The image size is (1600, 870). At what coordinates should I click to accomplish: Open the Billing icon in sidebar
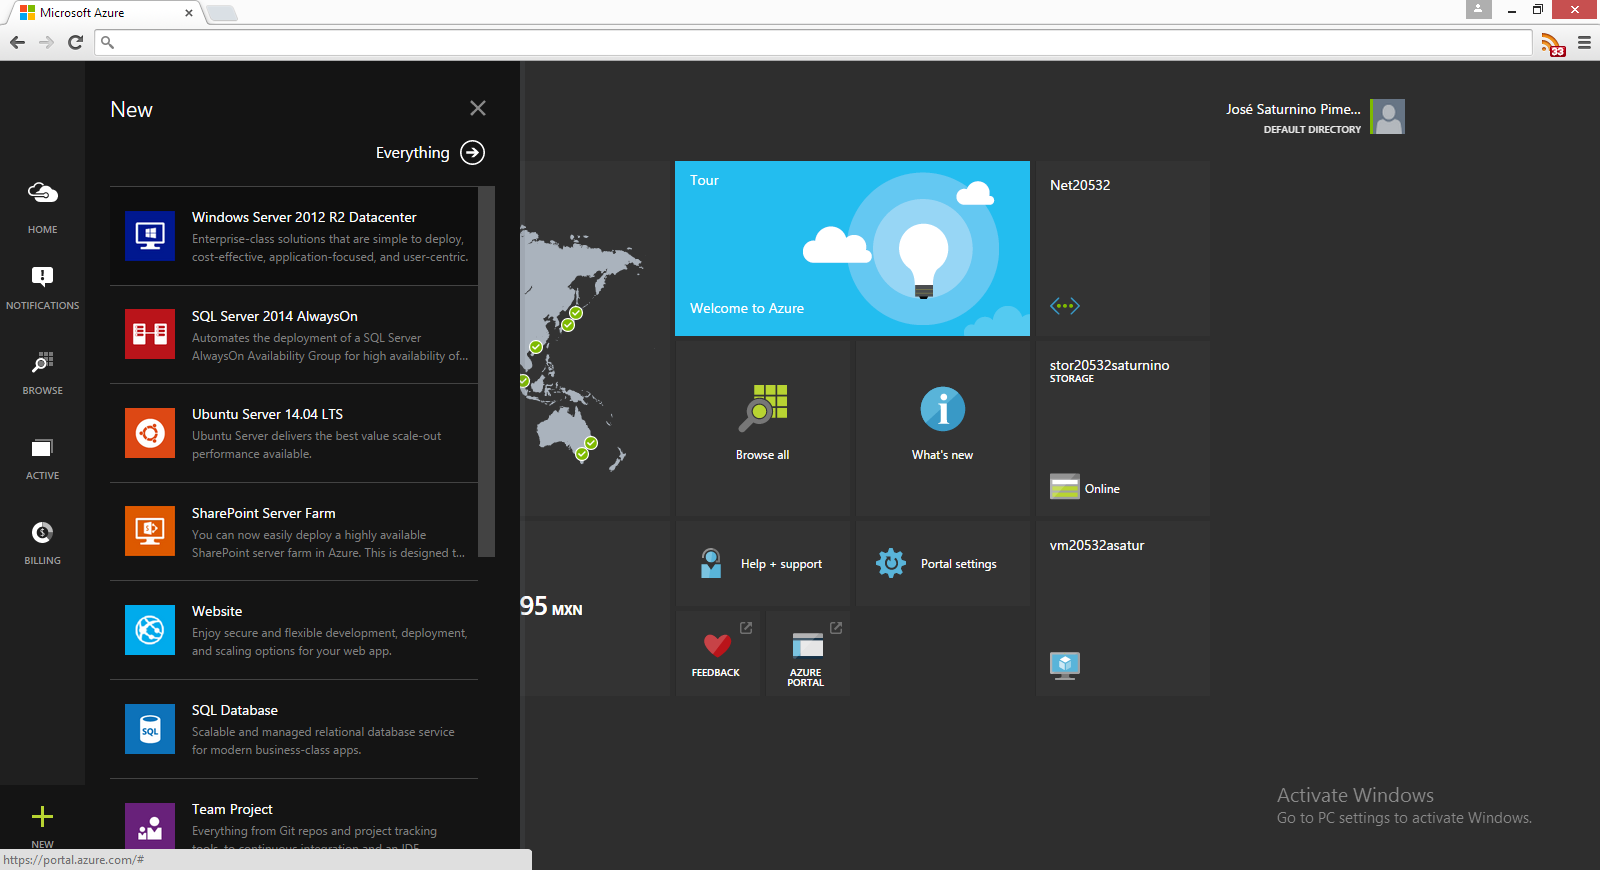tap(42, 532)
